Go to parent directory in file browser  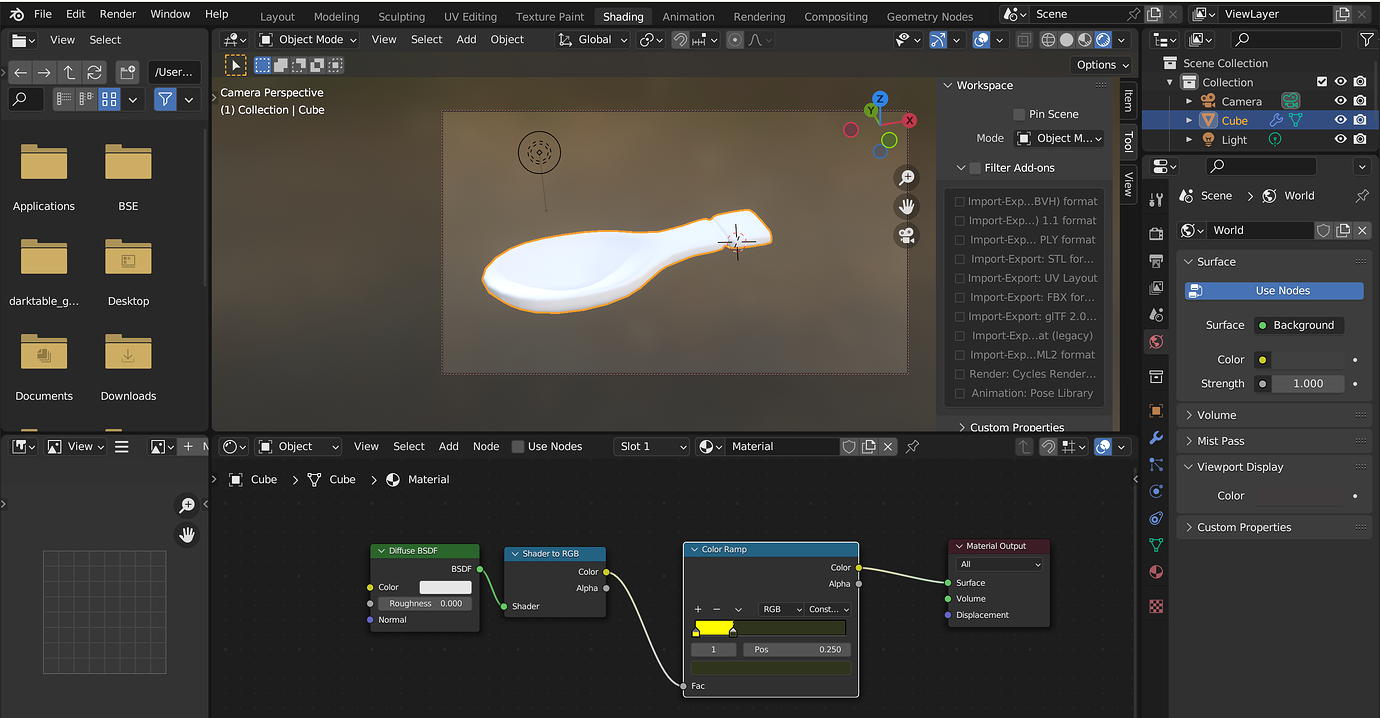tap(69, 73)
